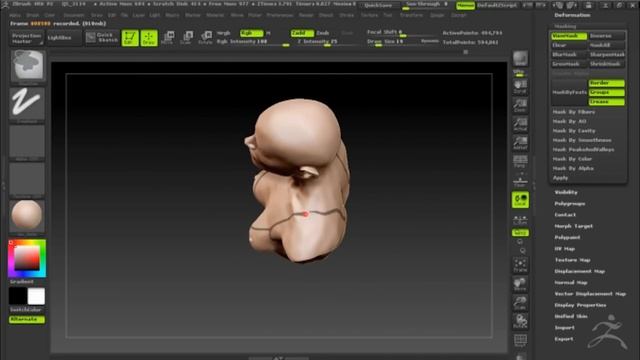Adjust the See-through slider

pos(427,5)
